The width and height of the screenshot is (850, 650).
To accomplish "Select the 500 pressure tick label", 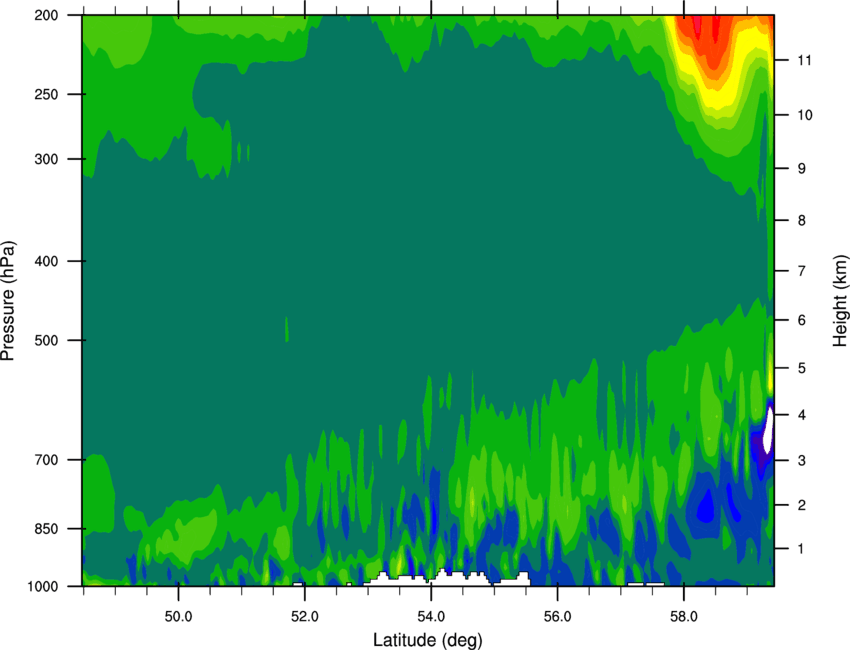I will coord(46,340).
